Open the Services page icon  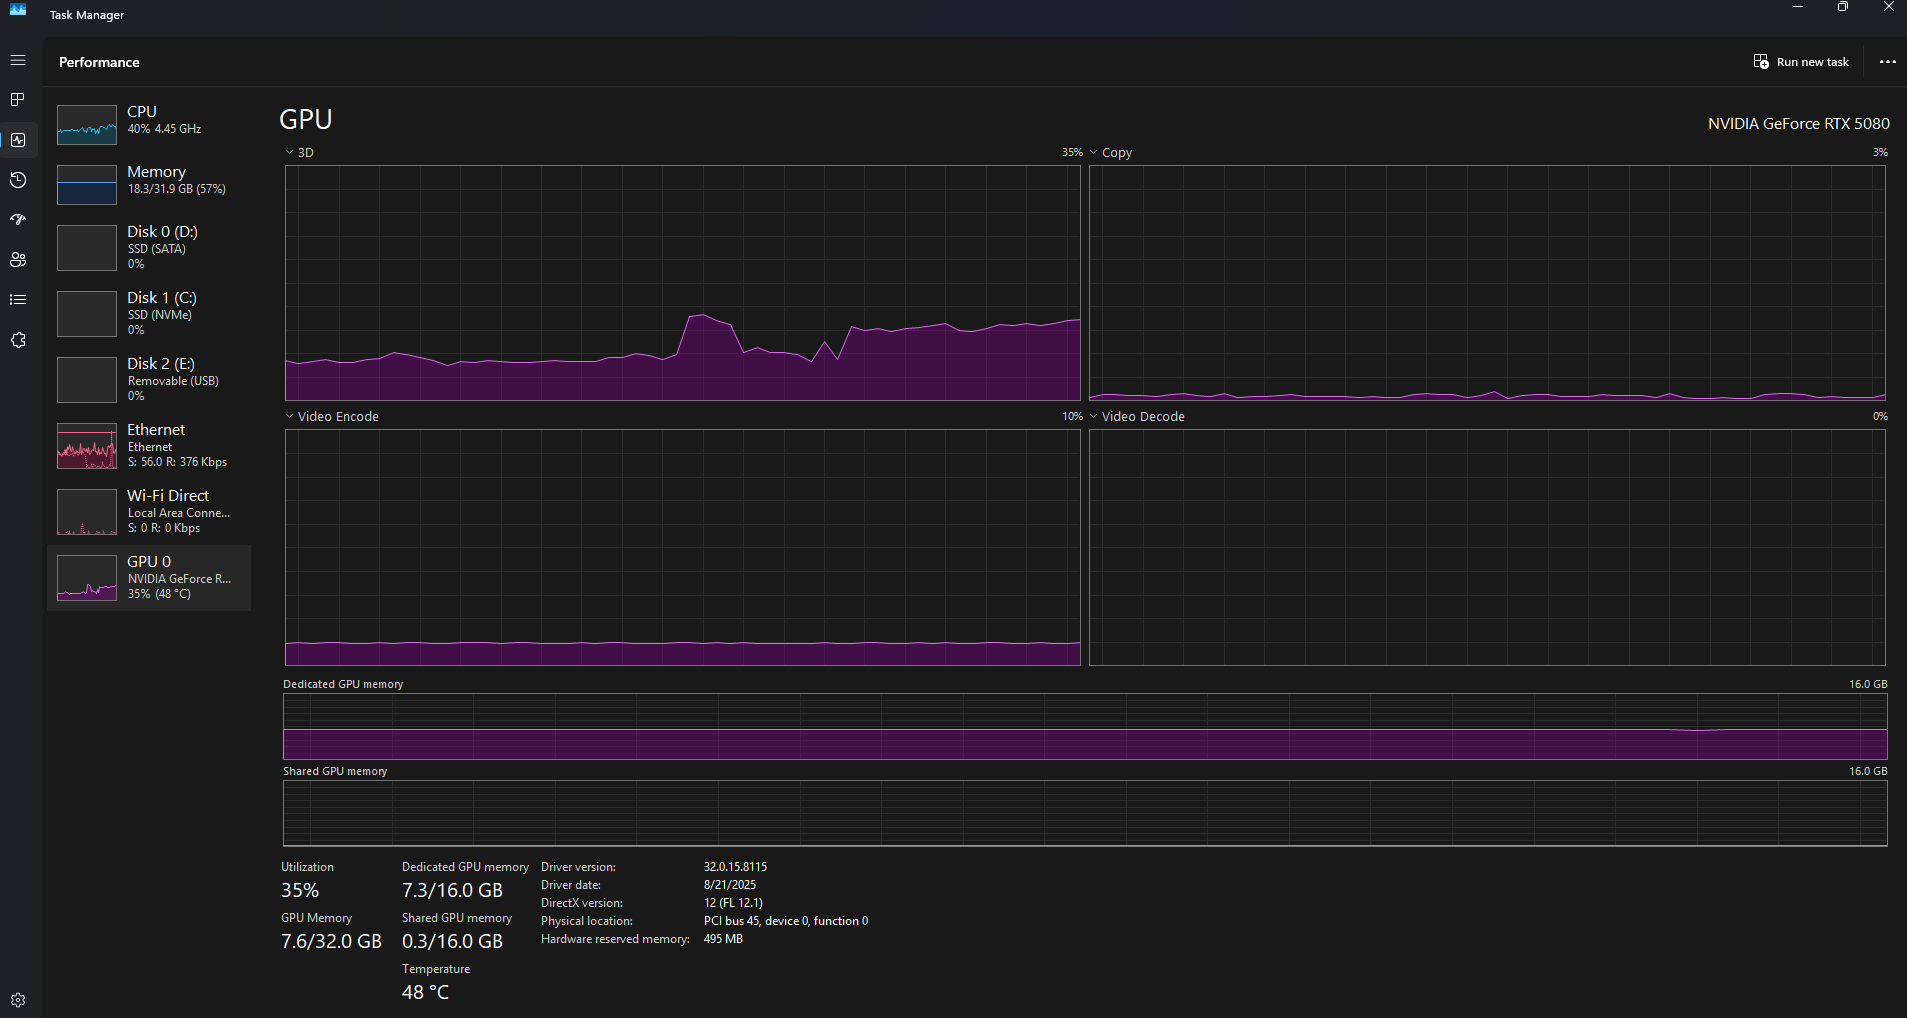coord(18,340)
